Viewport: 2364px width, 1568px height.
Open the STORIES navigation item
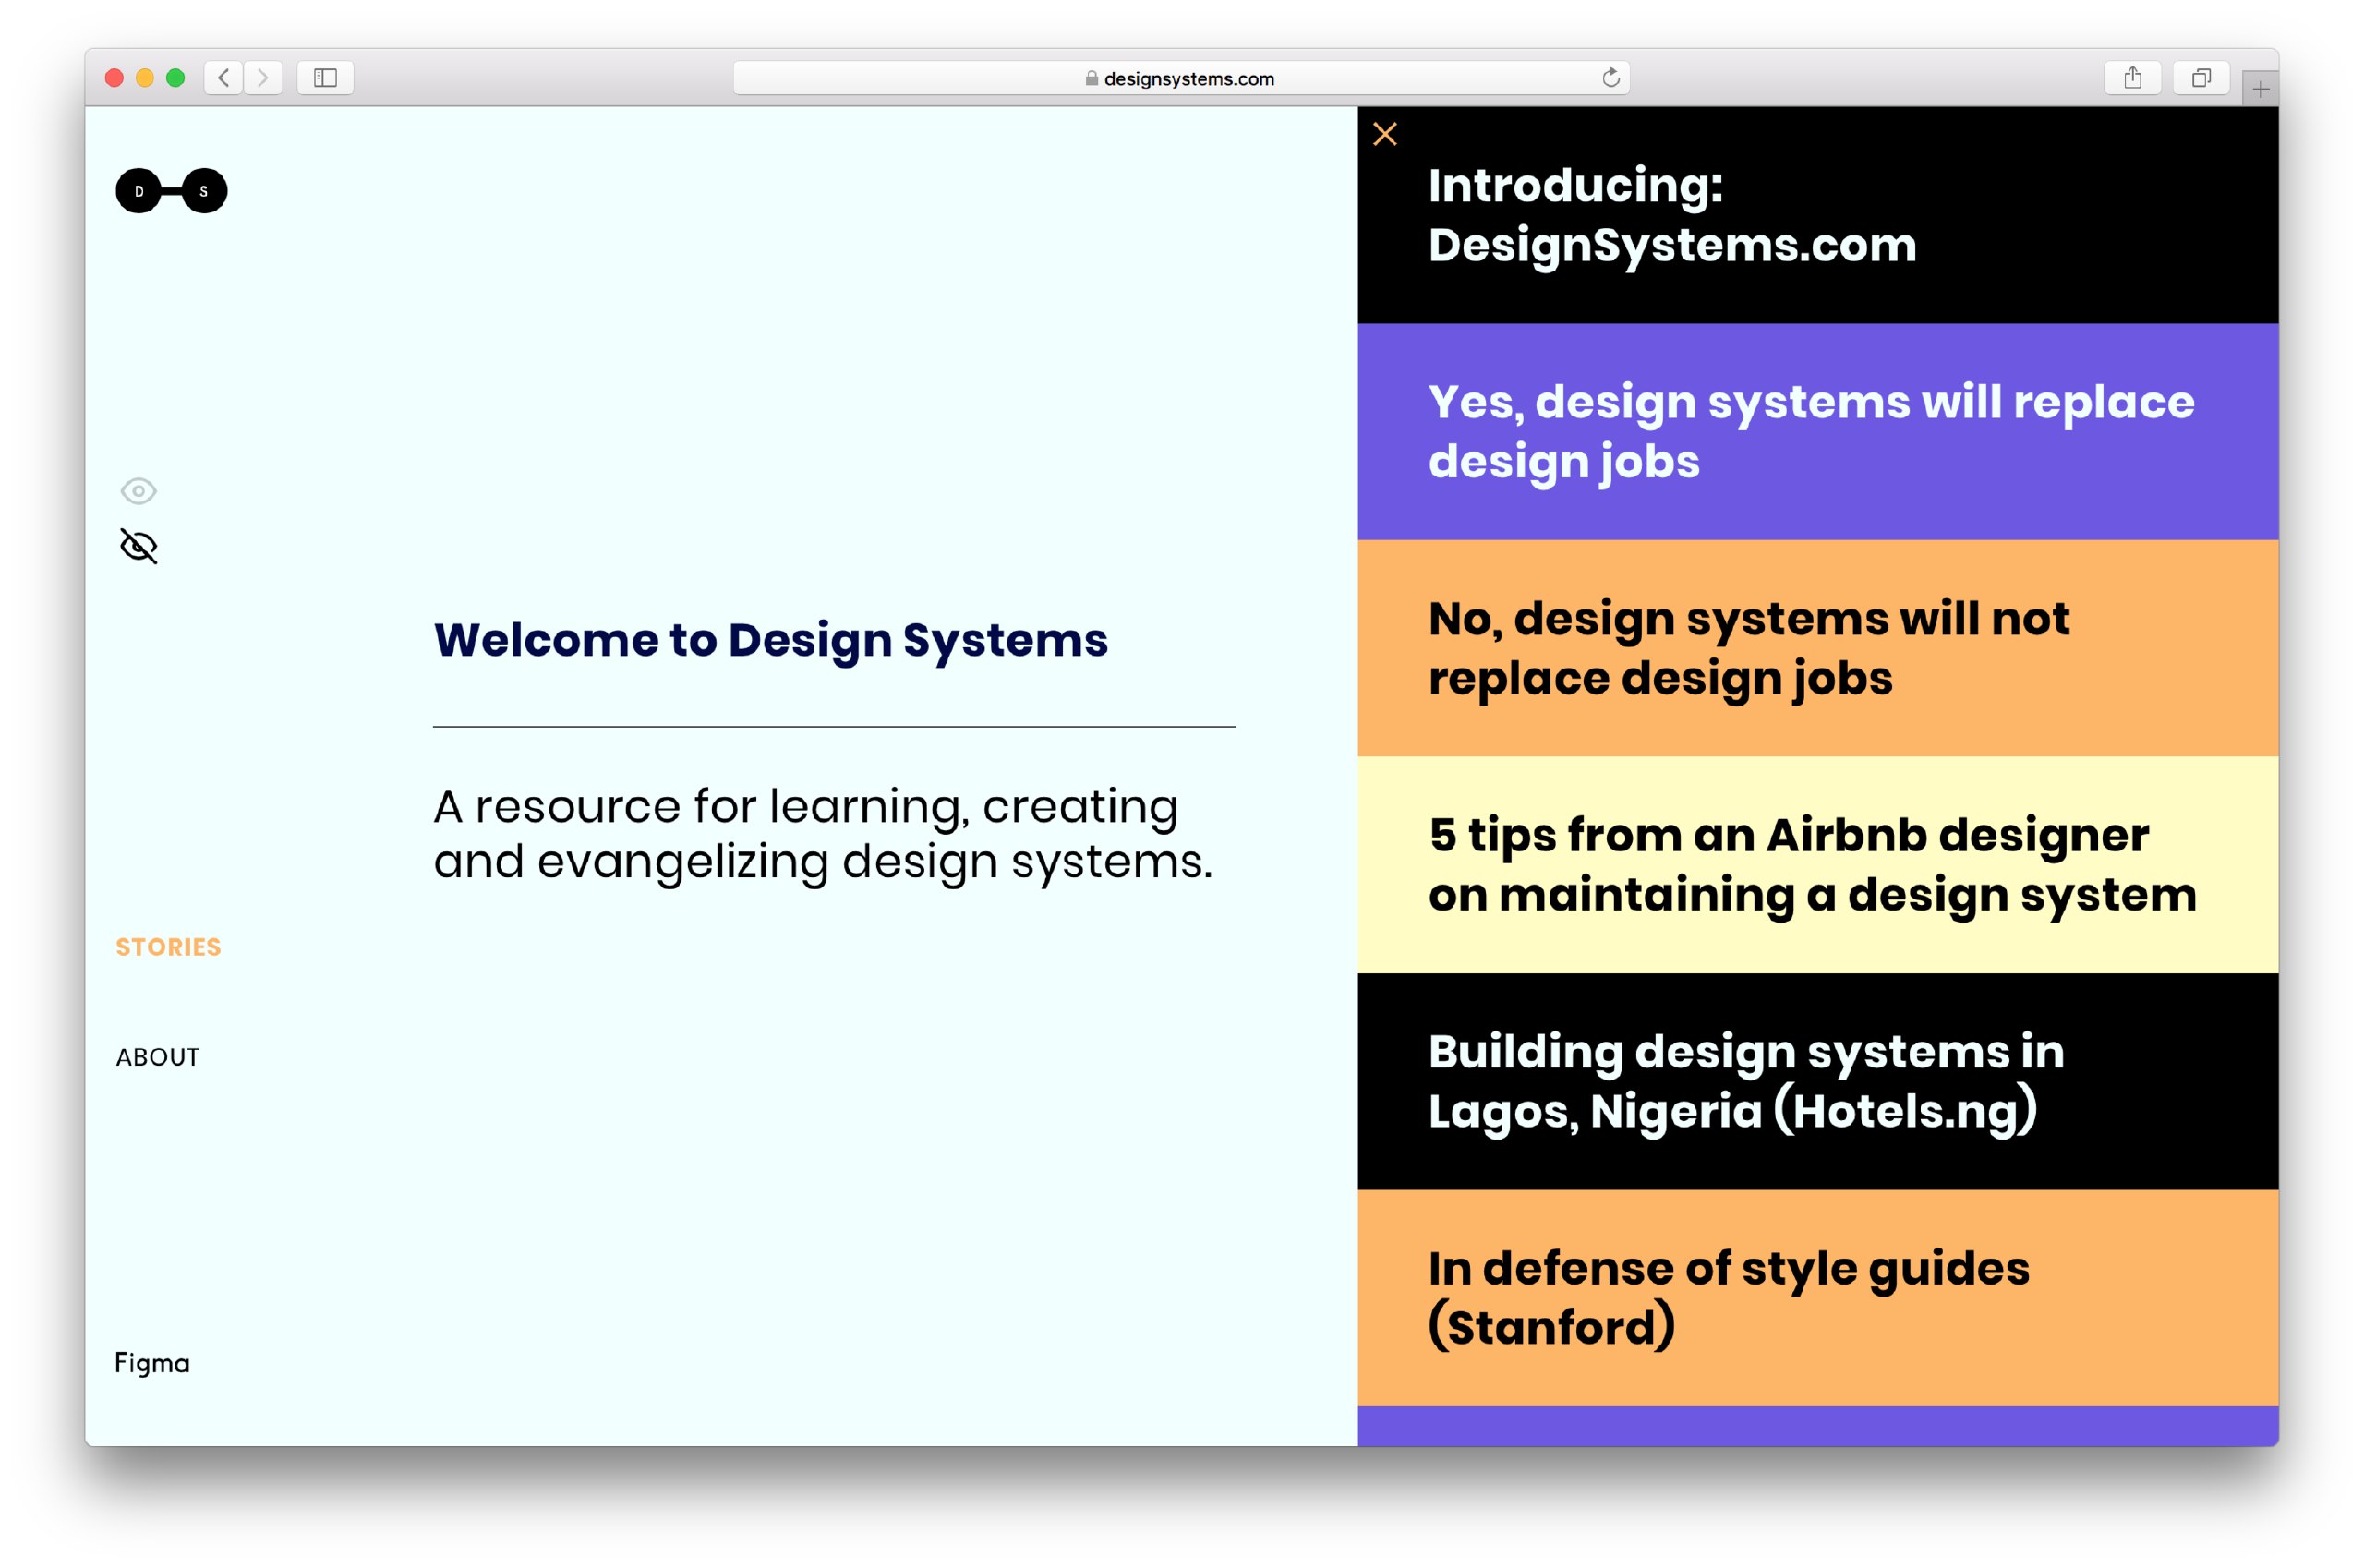tap(168, 947)
